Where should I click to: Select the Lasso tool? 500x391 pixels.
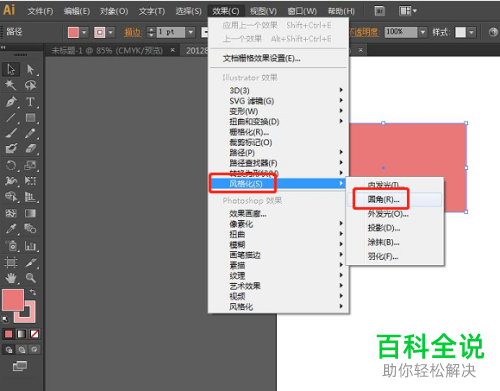(31, 85)
